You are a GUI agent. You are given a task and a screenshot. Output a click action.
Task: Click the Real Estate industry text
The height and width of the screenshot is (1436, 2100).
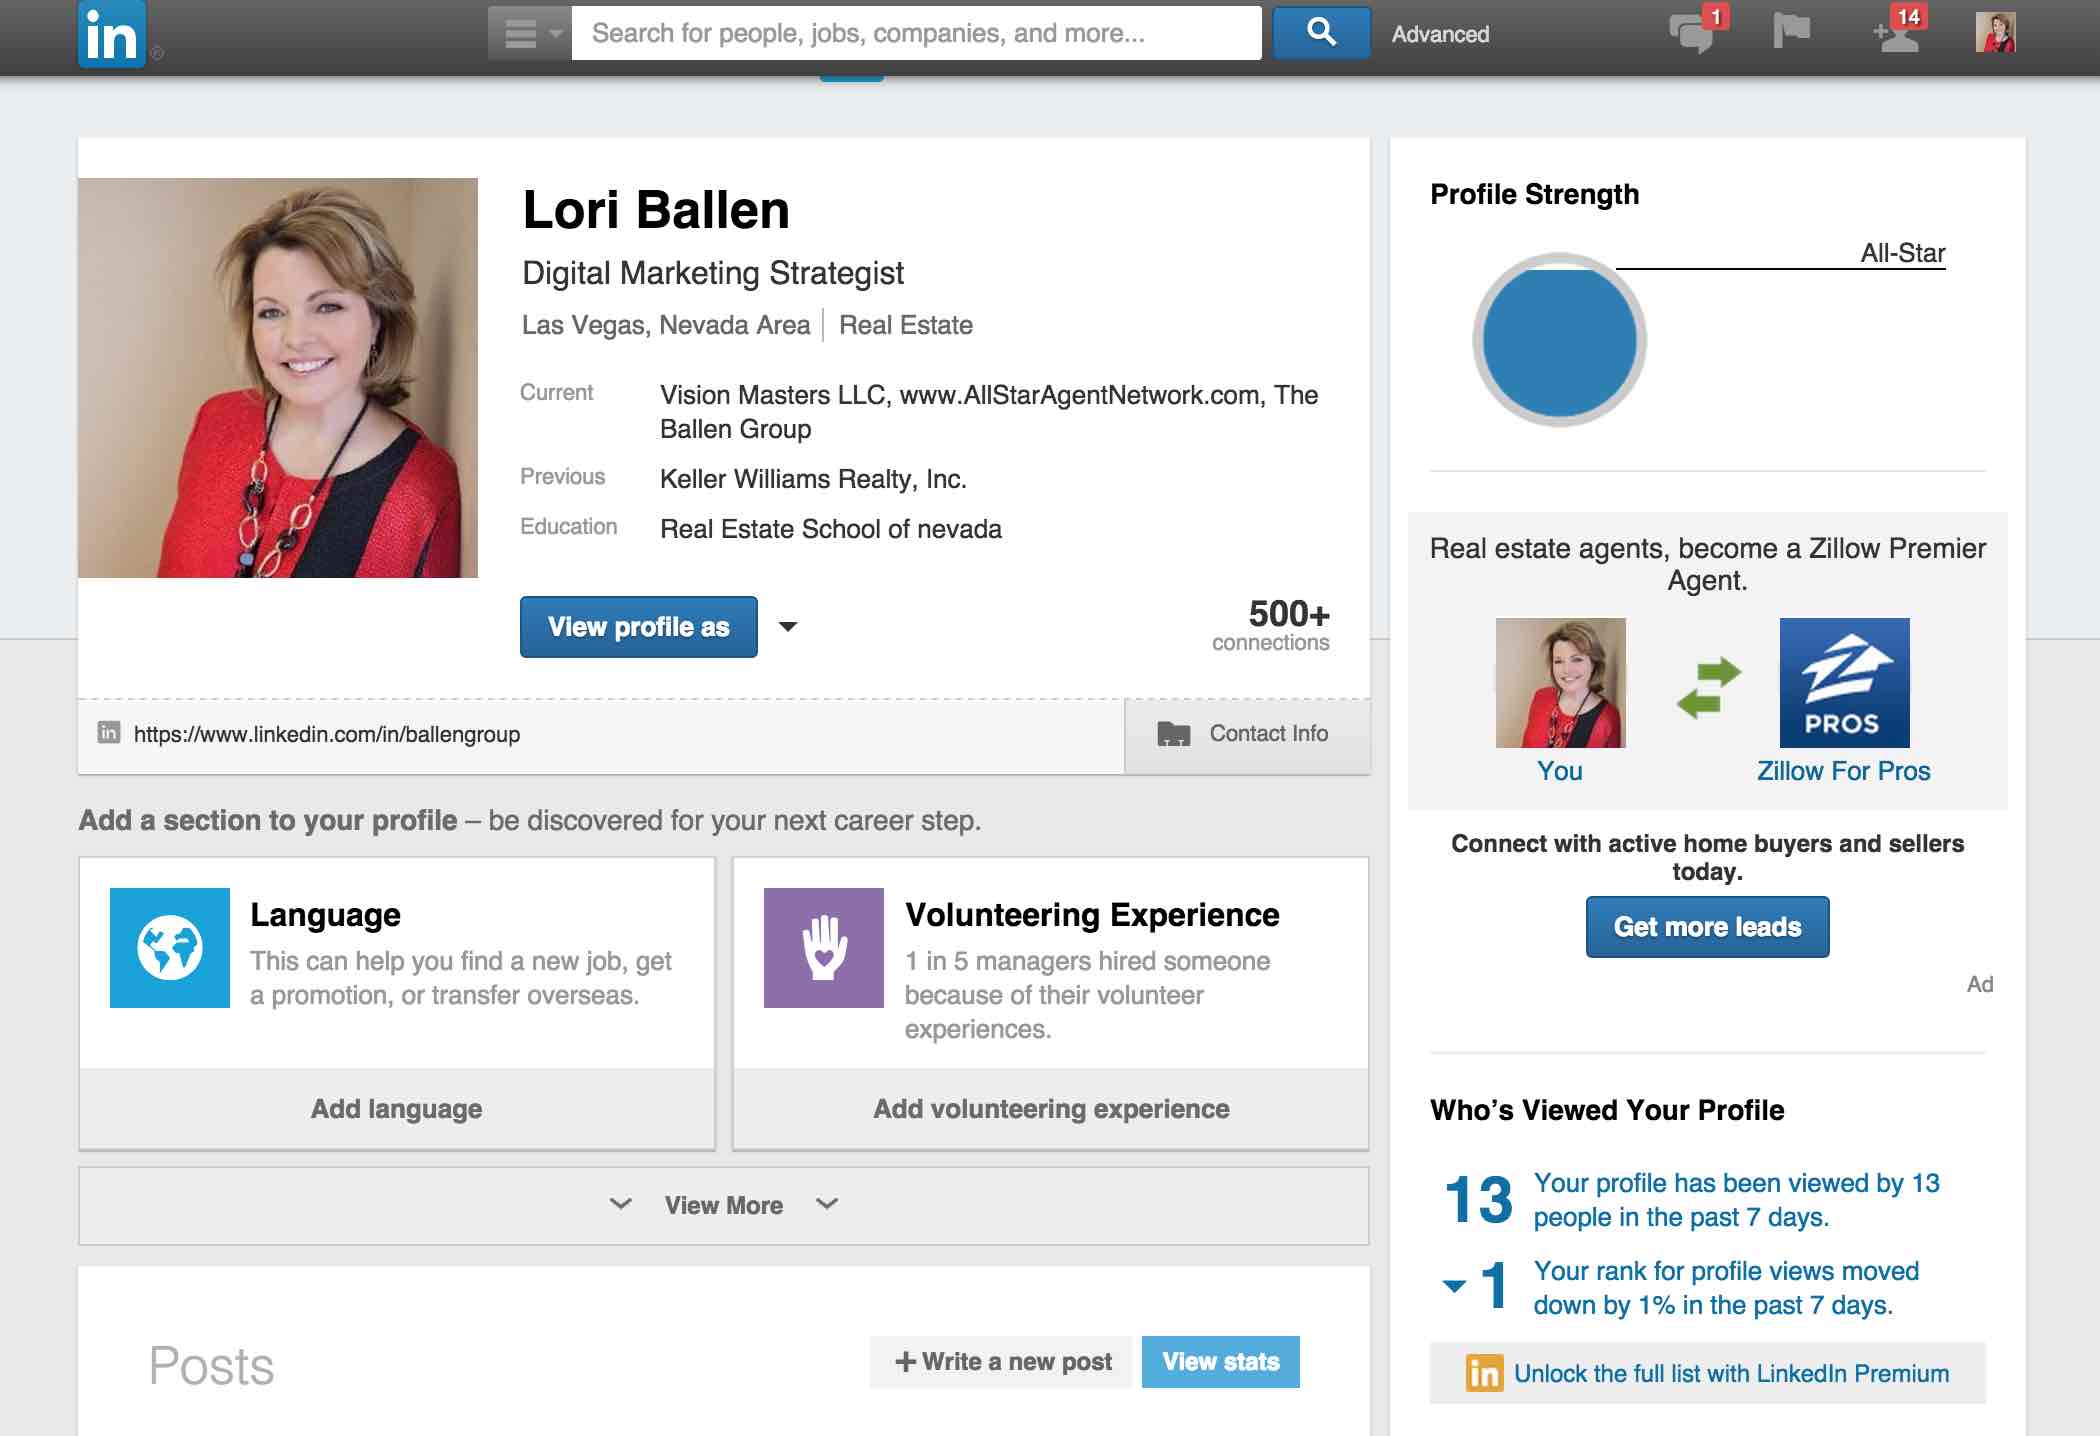[x=906, y=325]
